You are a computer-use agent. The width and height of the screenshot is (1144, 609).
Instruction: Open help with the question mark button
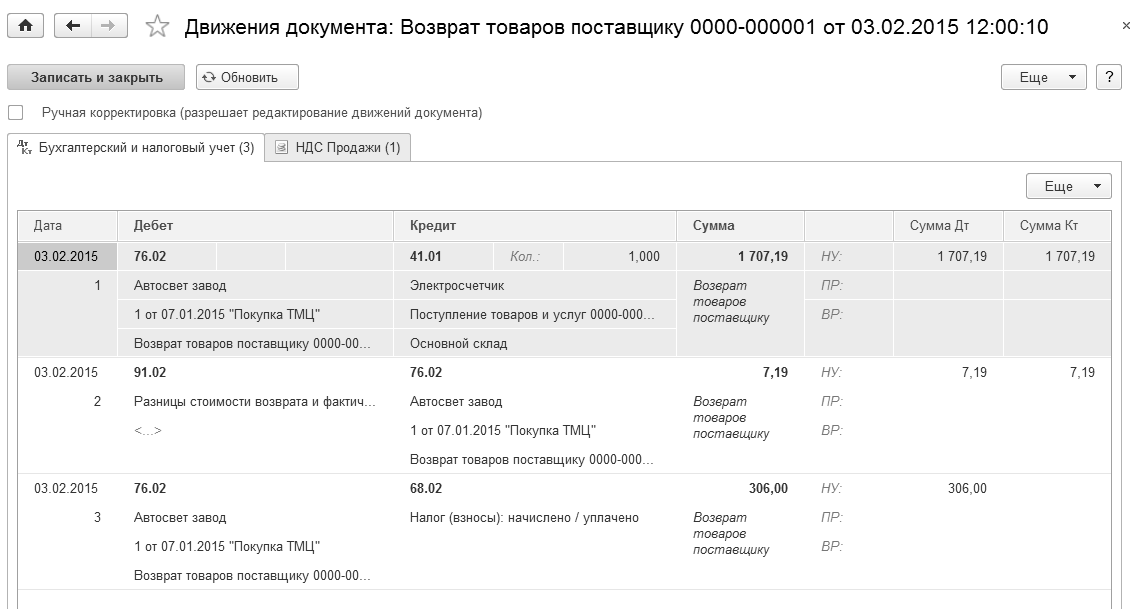[x=1108, y=77]
